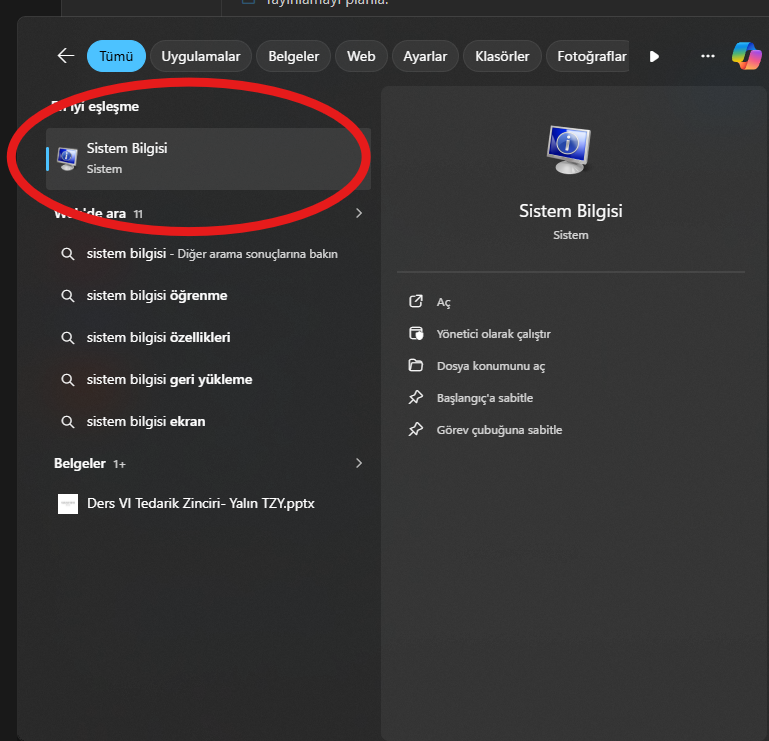Select the Tümü filter tab

coord(116,56)
